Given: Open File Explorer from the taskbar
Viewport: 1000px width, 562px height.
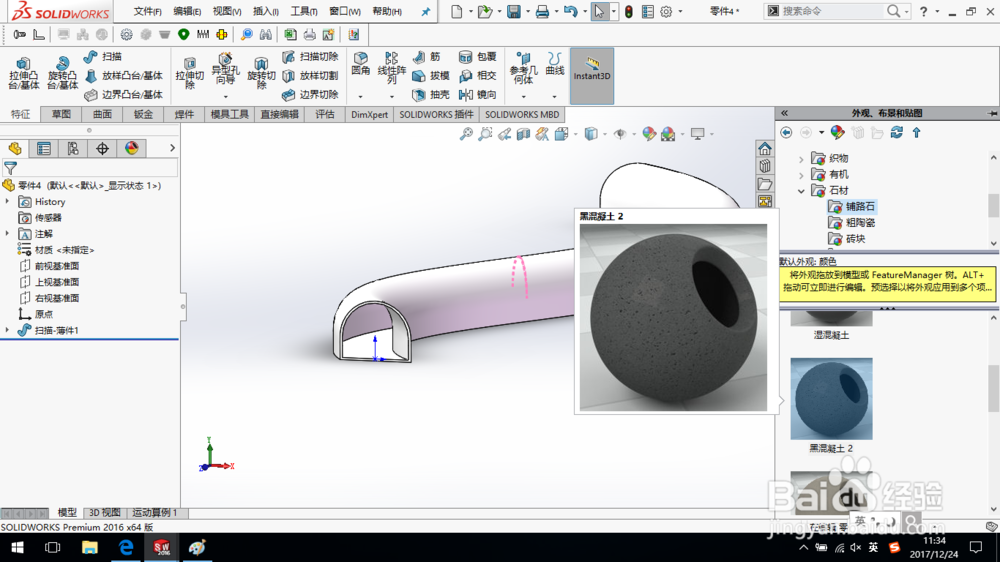Looking at the screenshot, I should coord(89,547).
